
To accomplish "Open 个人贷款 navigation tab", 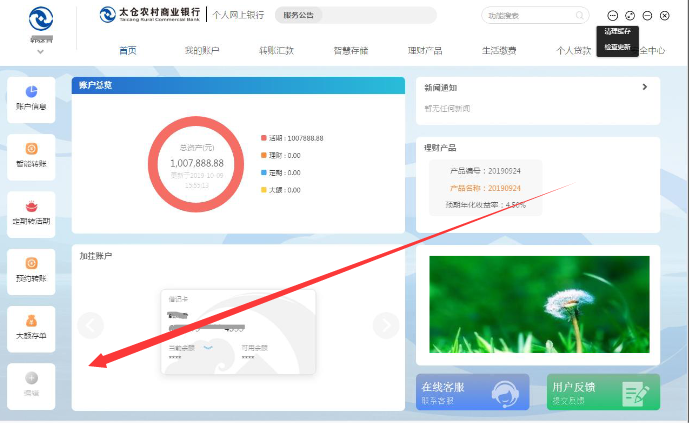I will [x=573, y=51].
